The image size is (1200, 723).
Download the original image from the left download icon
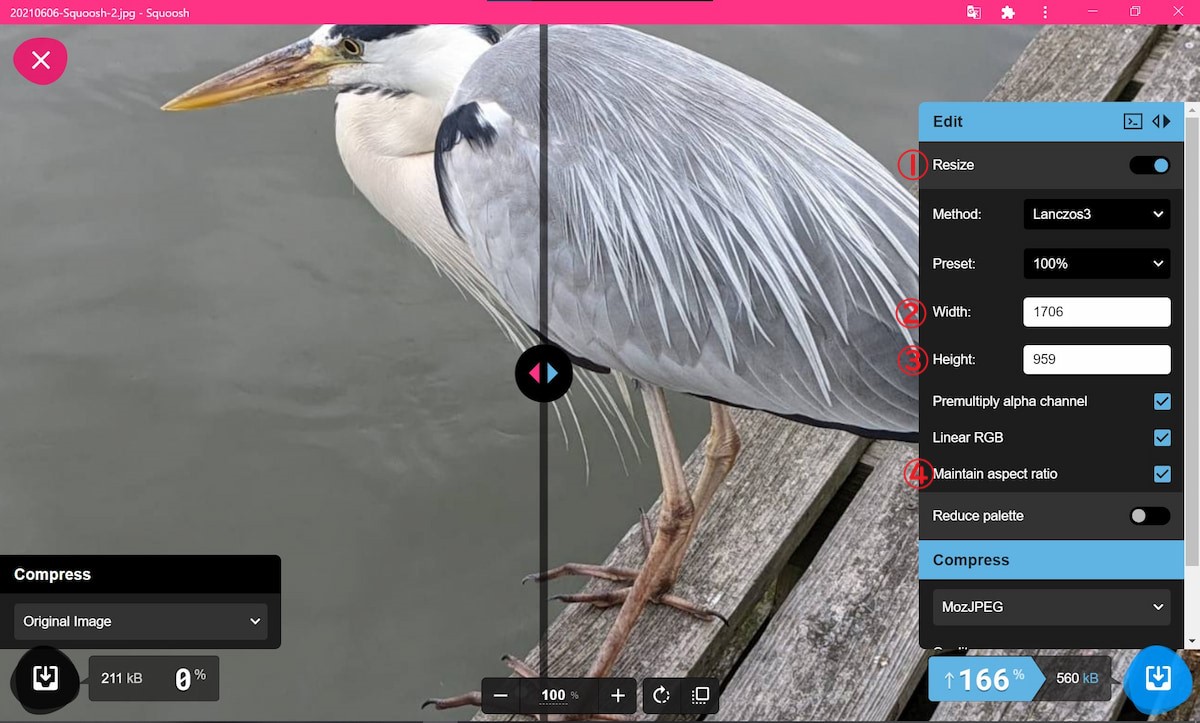coord(45,678)
